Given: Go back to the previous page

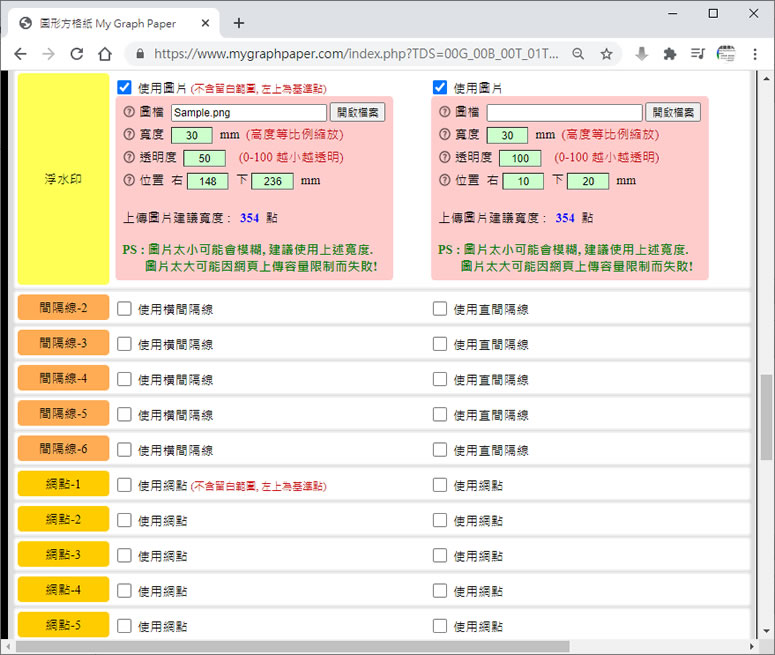Looking at the screenshot, I should (20, 53).
